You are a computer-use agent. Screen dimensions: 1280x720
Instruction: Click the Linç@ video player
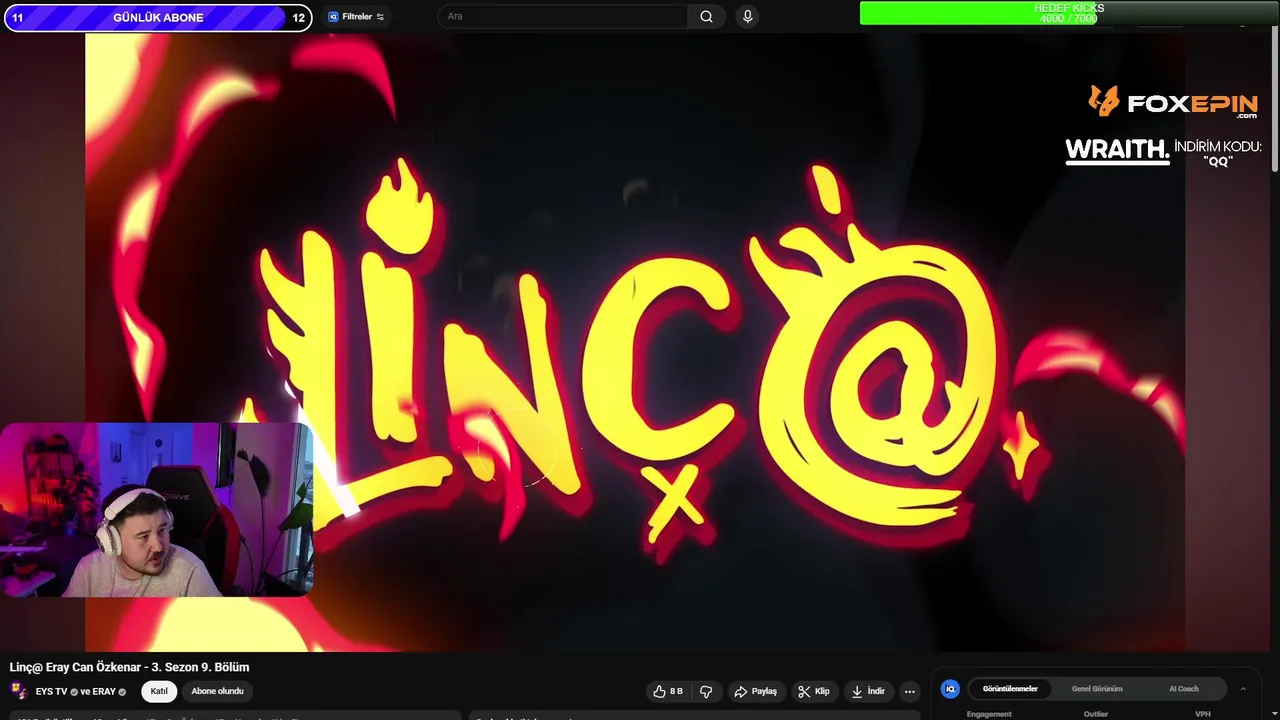point(635,342)
